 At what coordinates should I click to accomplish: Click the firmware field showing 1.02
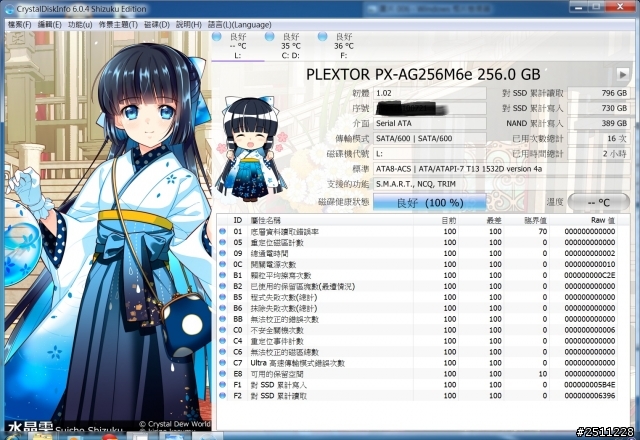point(430,93)
